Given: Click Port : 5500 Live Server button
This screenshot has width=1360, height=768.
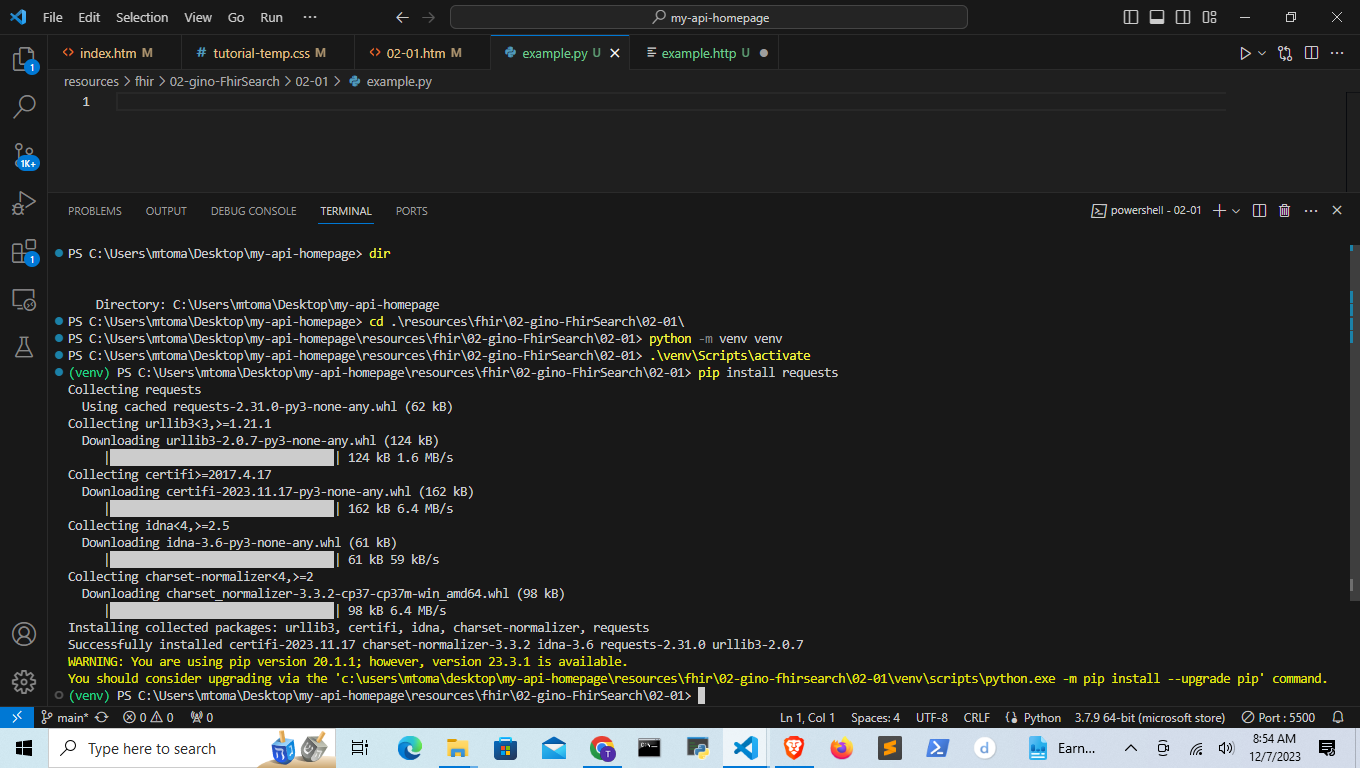Looking at the screenshot, I should point(1278,717).
